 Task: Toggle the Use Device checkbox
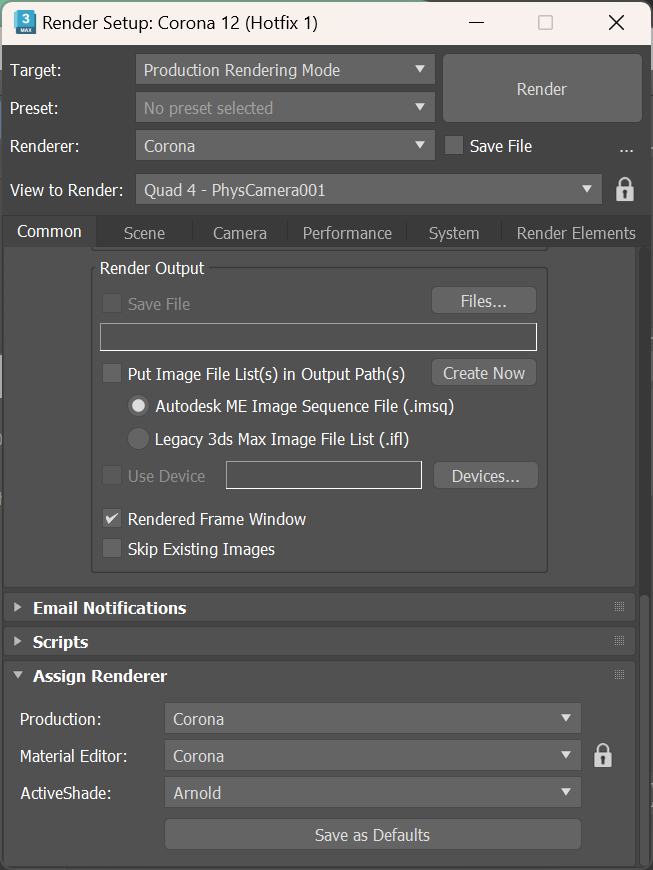click(112, 476)
